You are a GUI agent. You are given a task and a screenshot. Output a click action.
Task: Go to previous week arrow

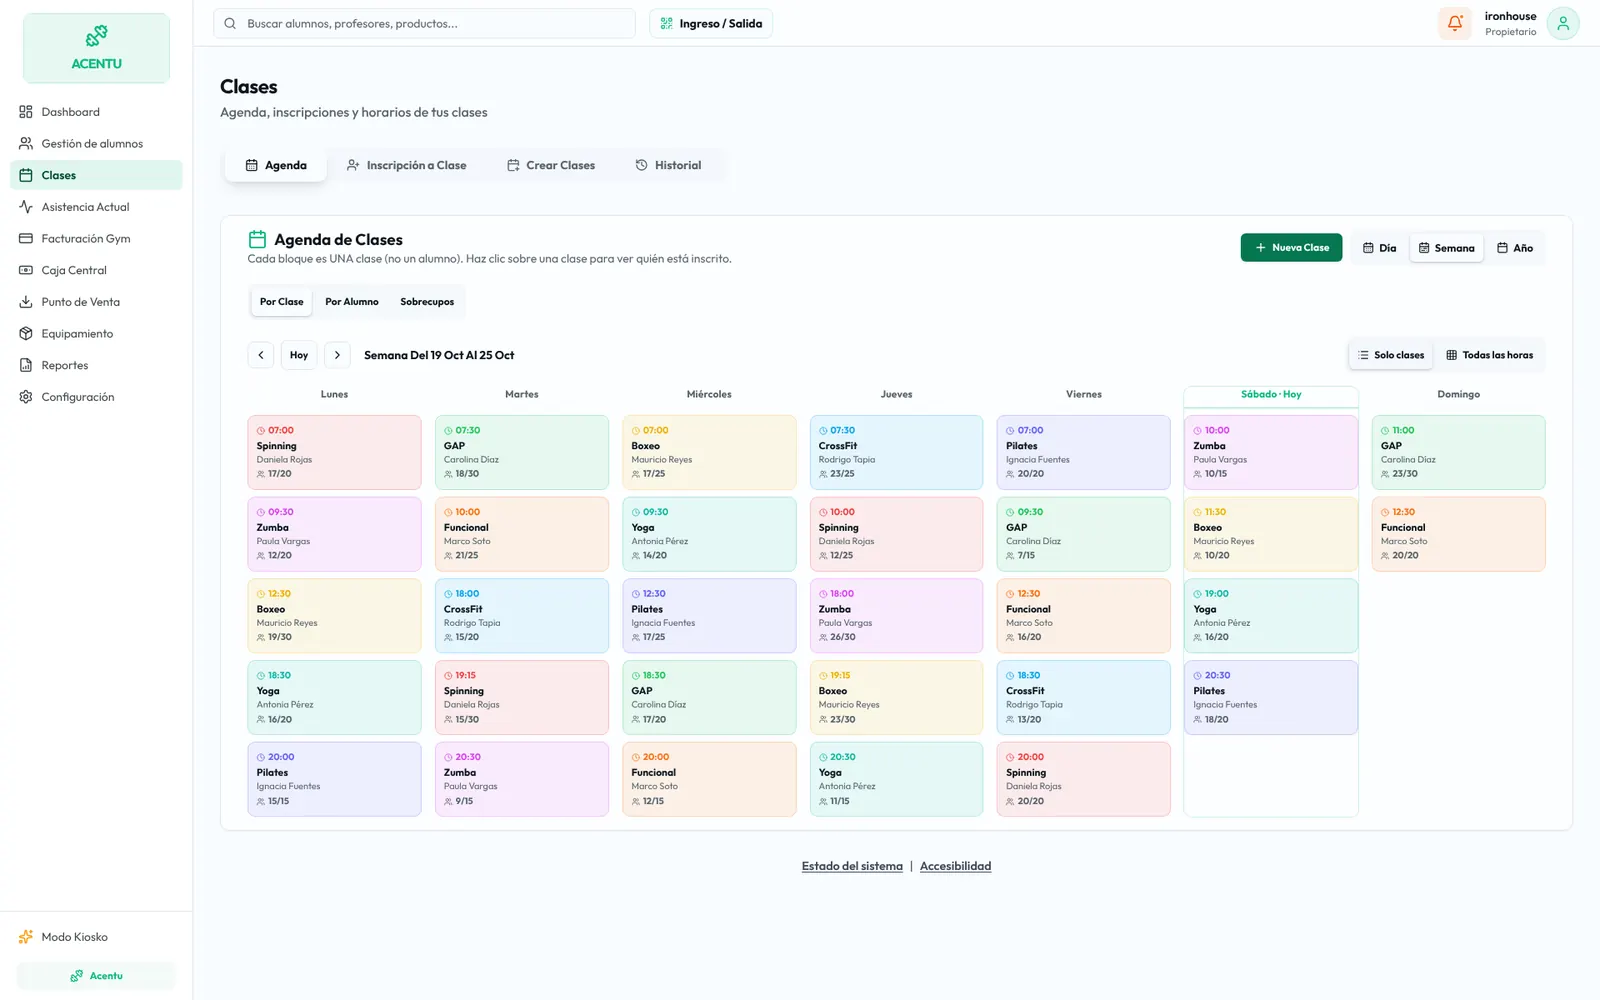(x=261, y=355)
